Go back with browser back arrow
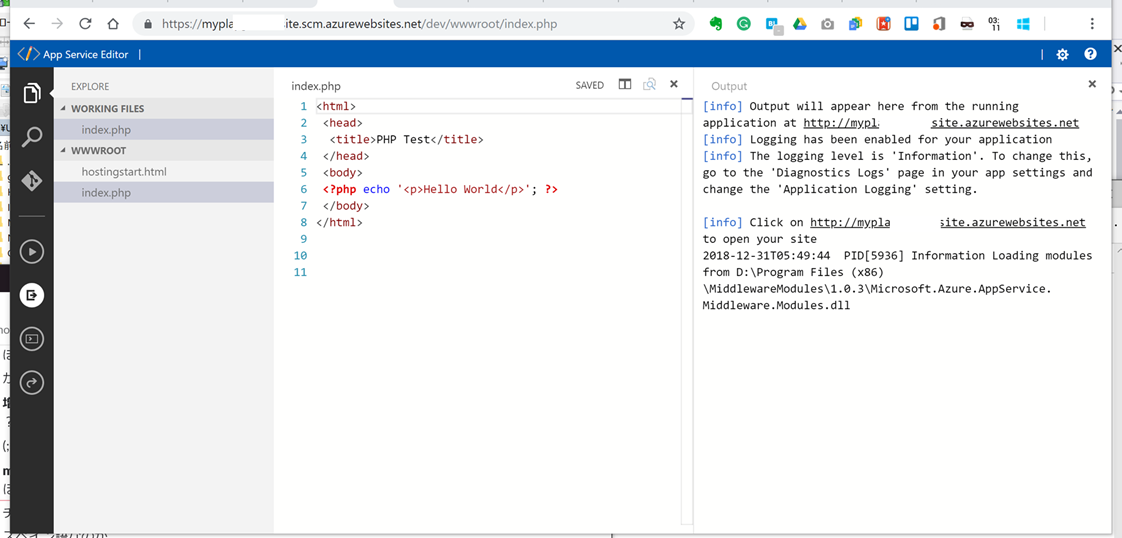 (29, 24)
